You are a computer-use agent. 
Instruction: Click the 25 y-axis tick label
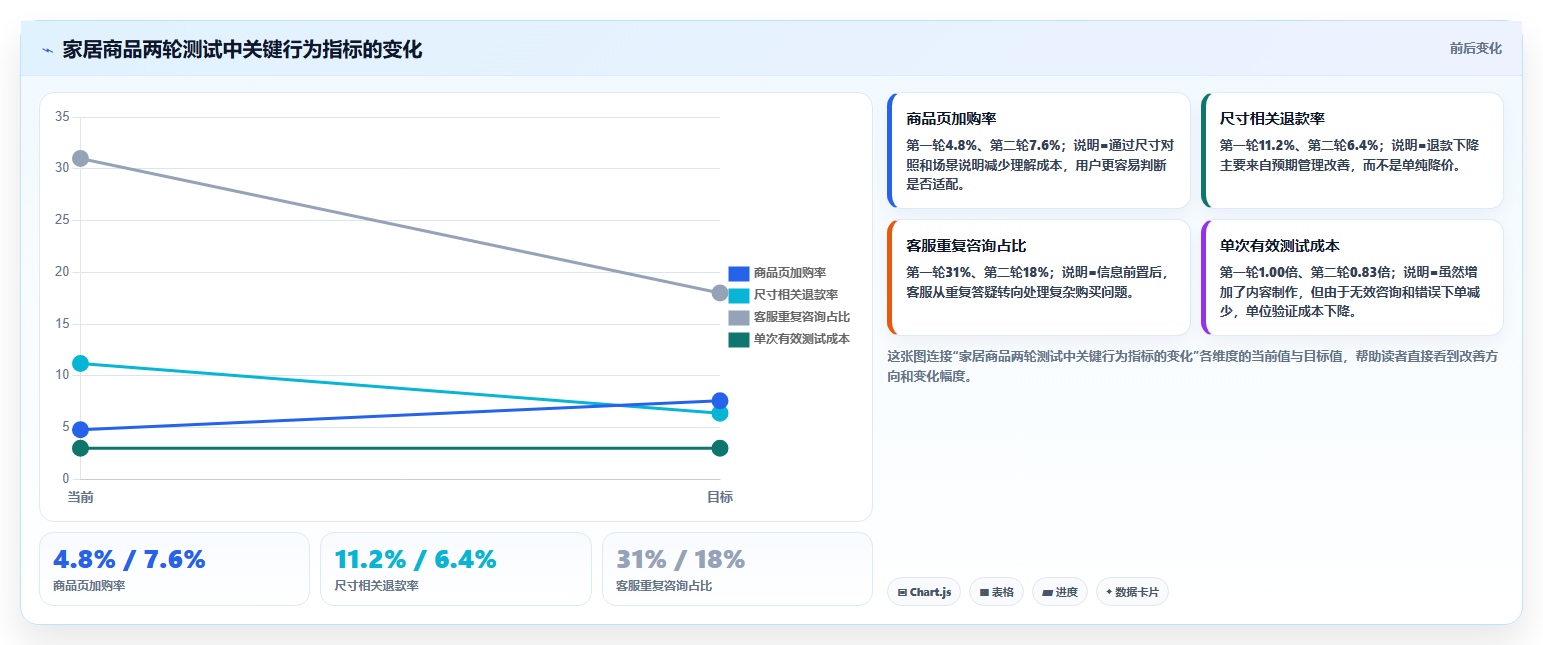pos(62,220)
